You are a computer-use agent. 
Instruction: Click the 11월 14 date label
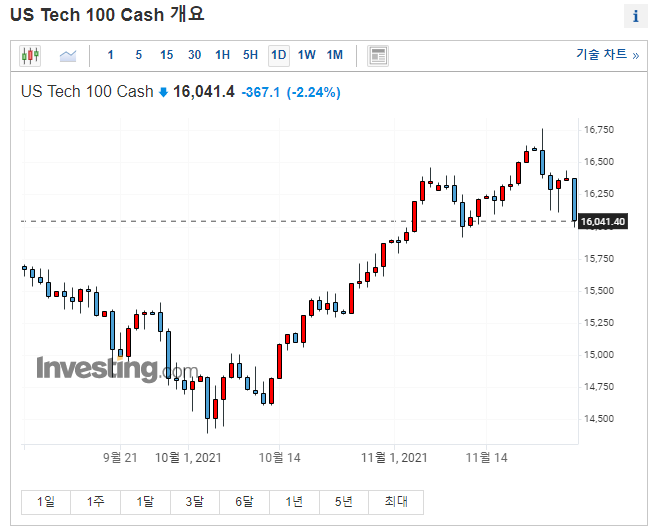tap(487, 458)
